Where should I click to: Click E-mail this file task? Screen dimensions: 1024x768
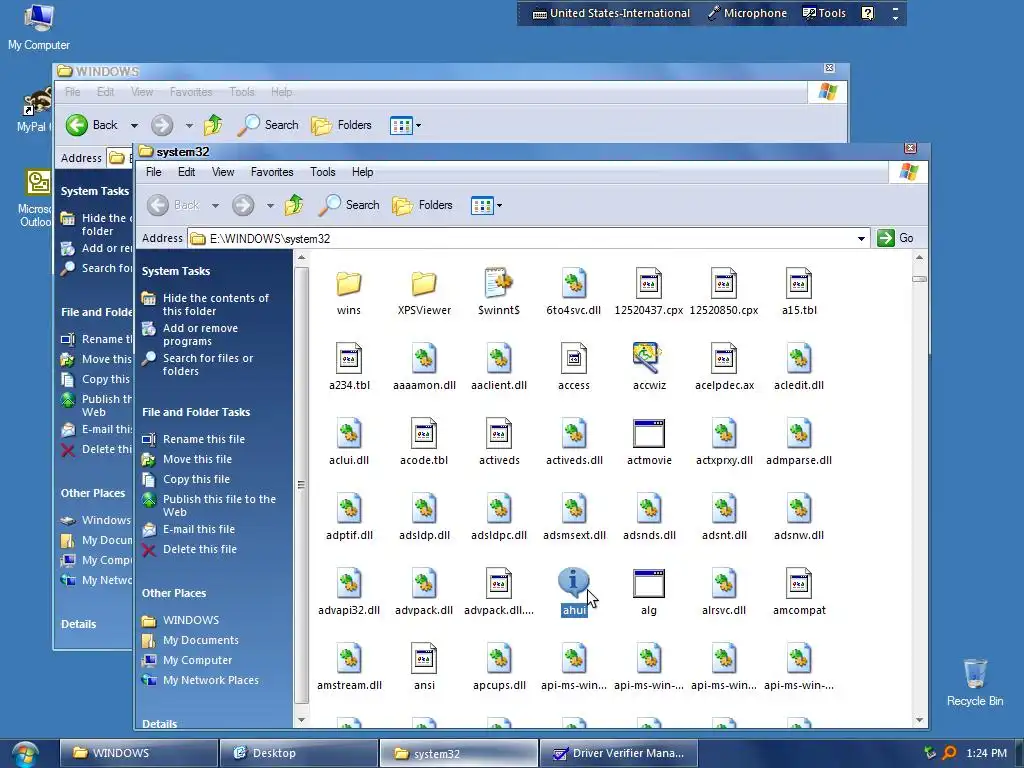coord(199,529)
